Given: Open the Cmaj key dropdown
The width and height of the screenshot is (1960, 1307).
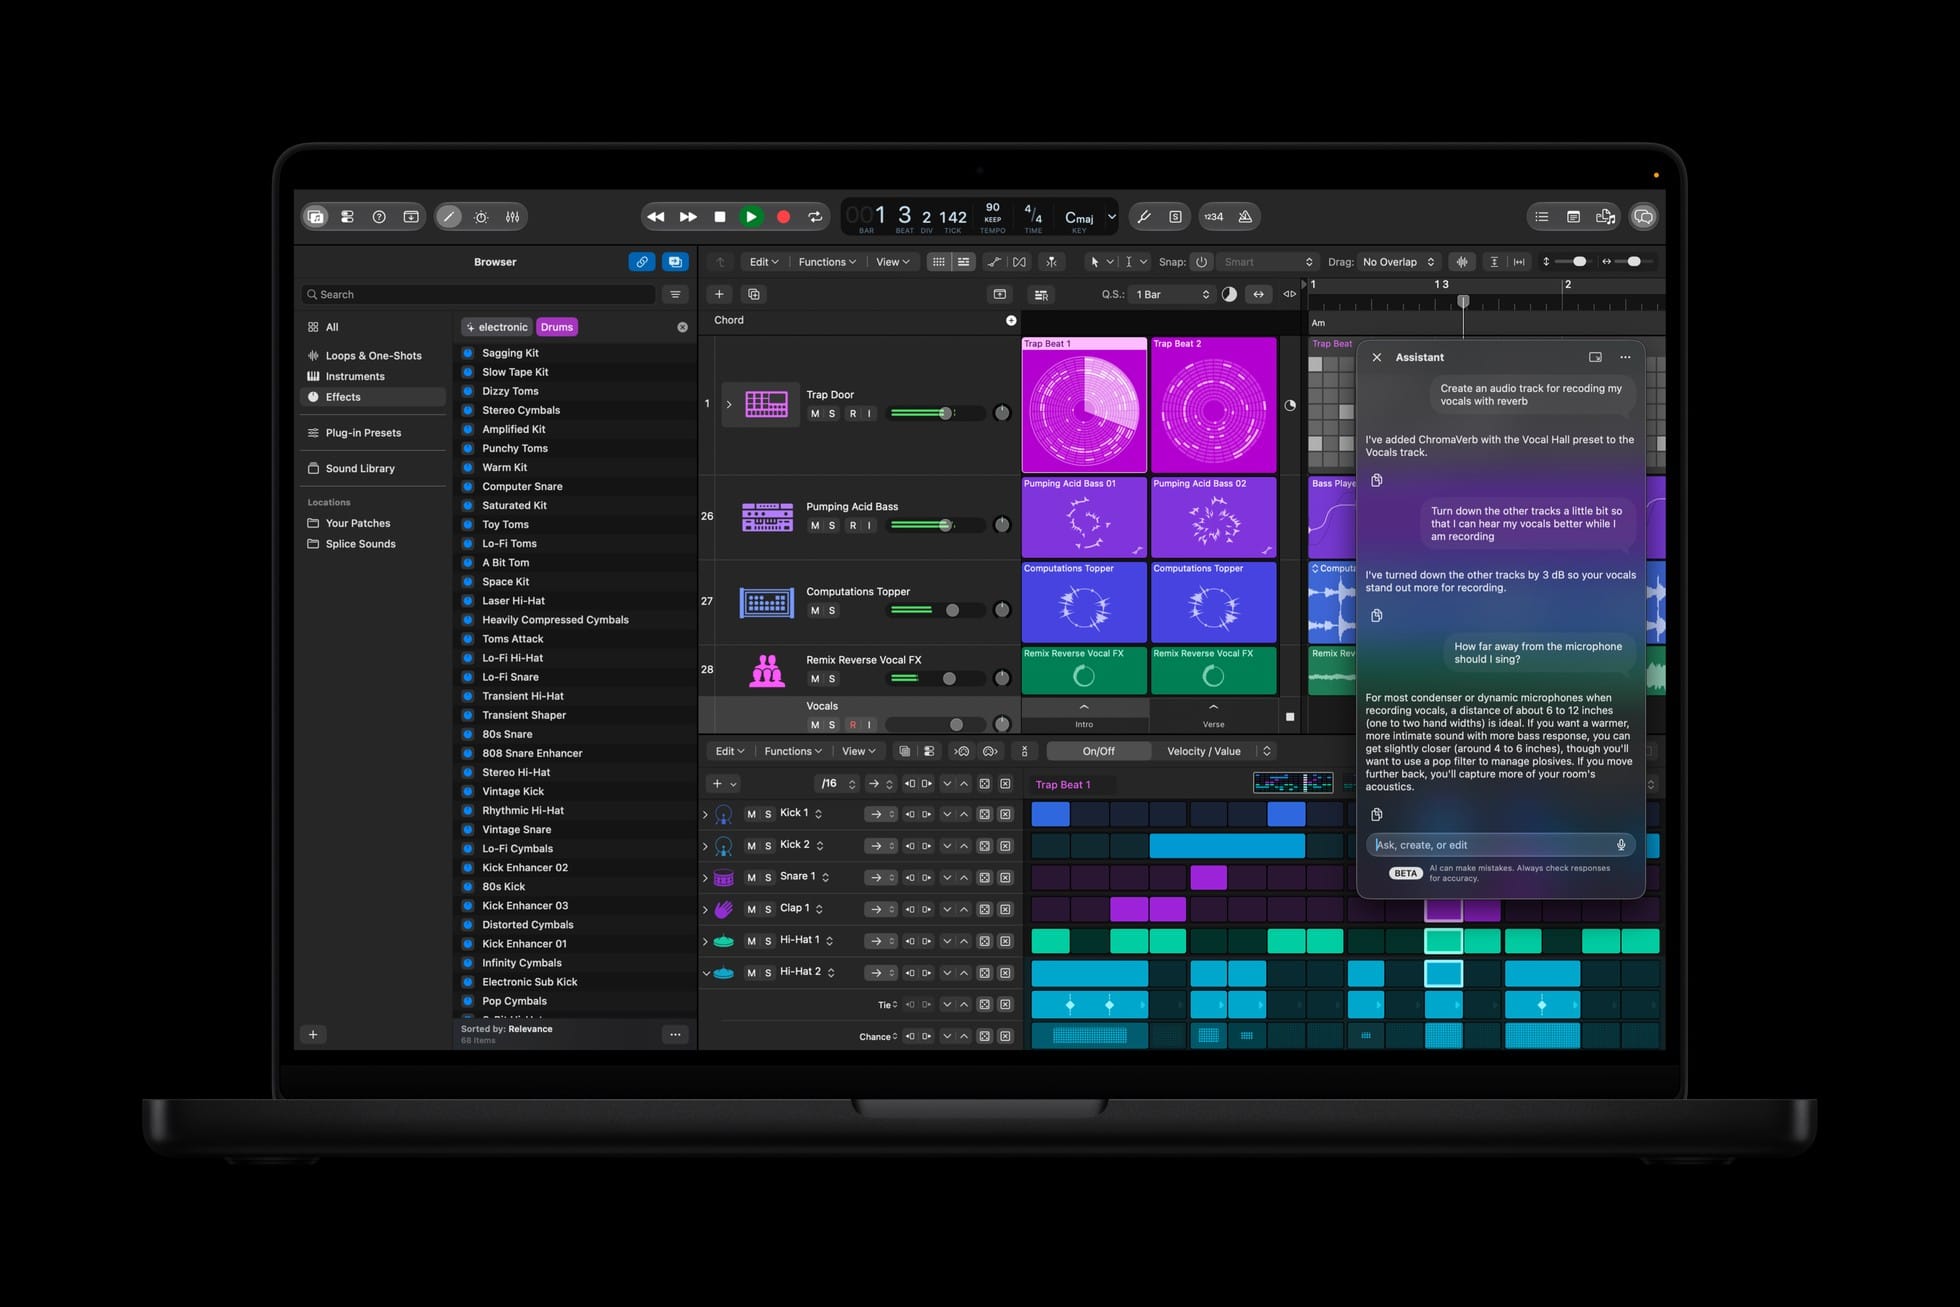Looking at the screenshot, I should point(1089,217).
